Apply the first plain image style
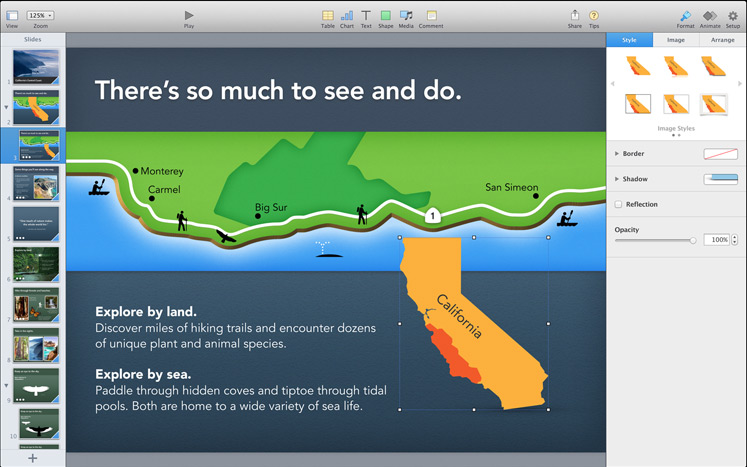Screen dimensions: 747x467 pos(638,66)
